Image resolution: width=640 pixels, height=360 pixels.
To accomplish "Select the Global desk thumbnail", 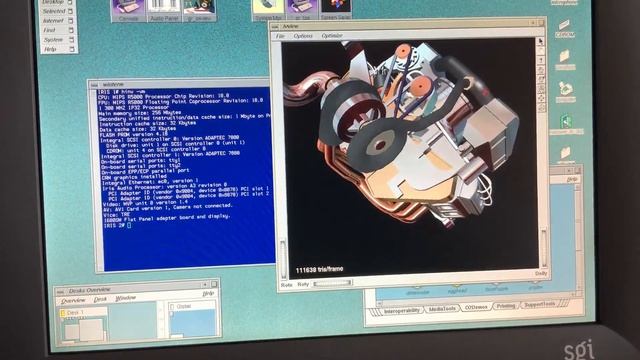I will (192, 320).
